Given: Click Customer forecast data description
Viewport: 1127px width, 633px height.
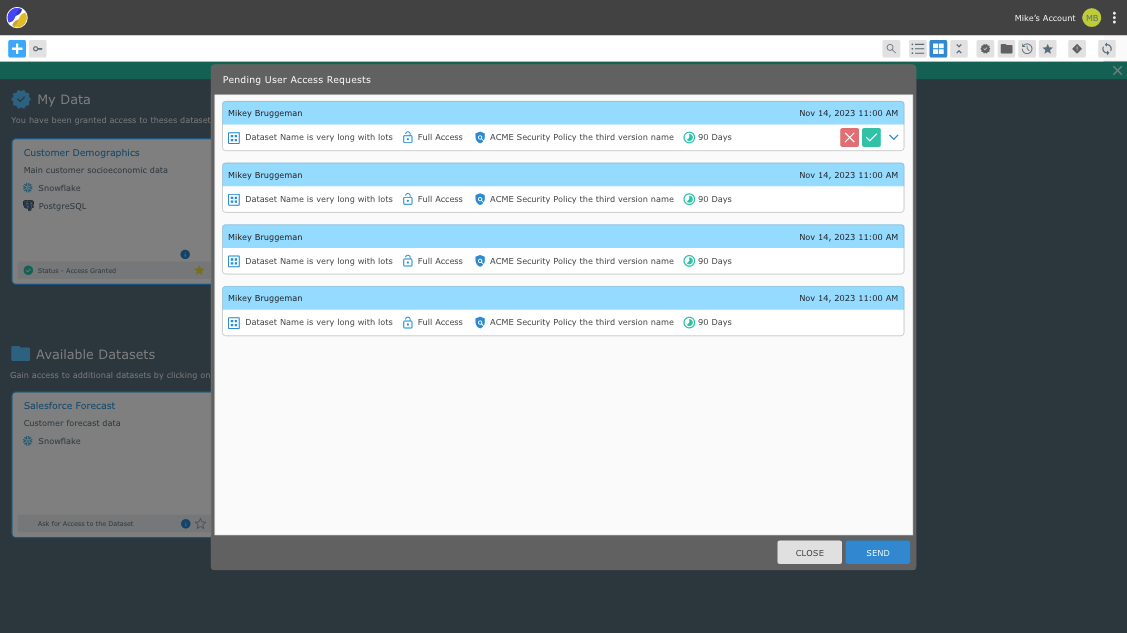Looking at the screenshot, I should tap(72, 423).
